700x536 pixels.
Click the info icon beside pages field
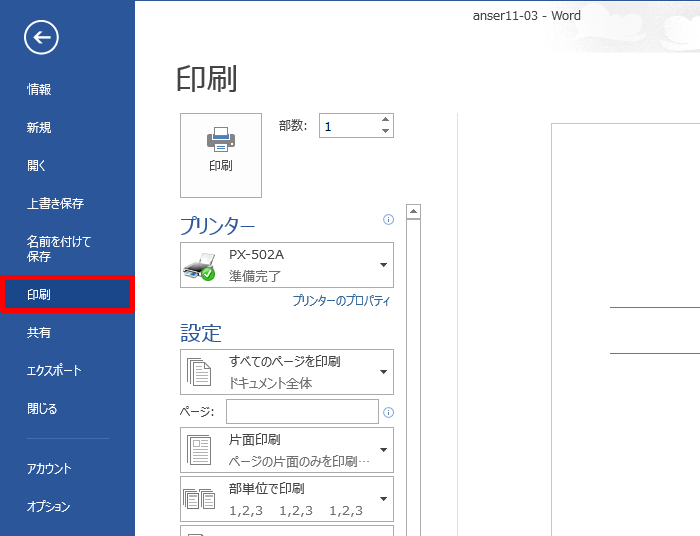(388, 412)
